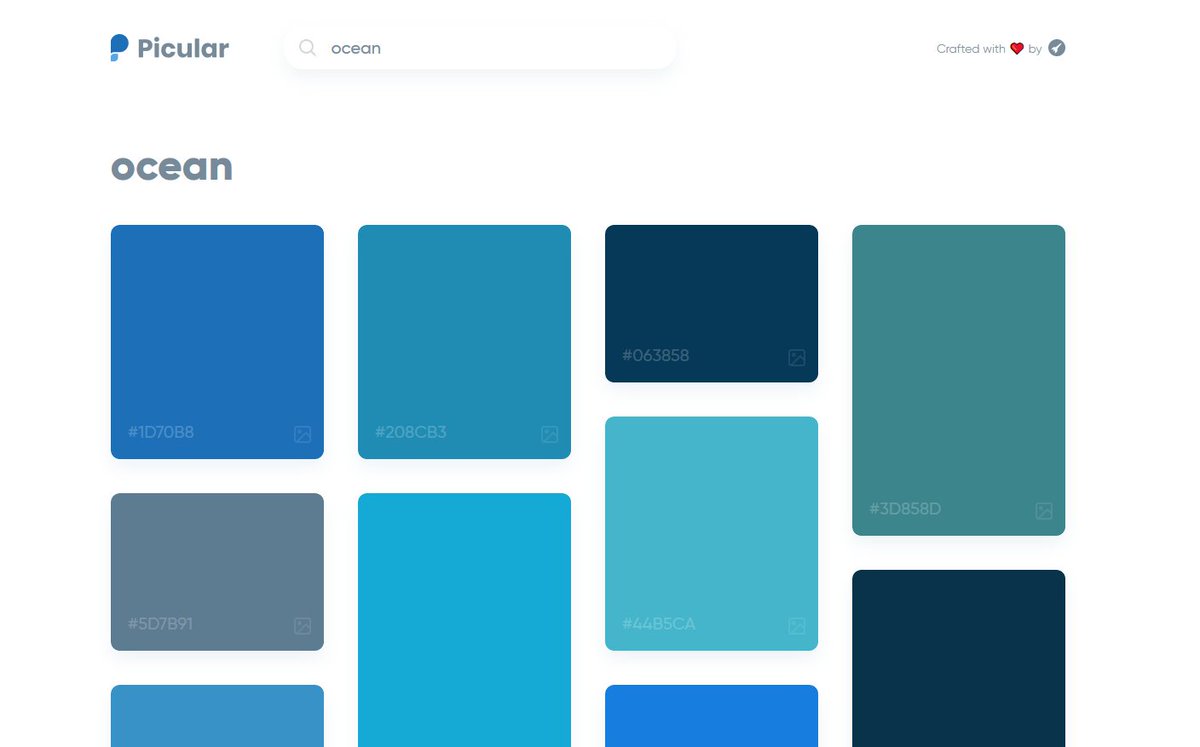
Task: Select the bright cyan swatch without visible hex
Action: click(x=464, y=620)
